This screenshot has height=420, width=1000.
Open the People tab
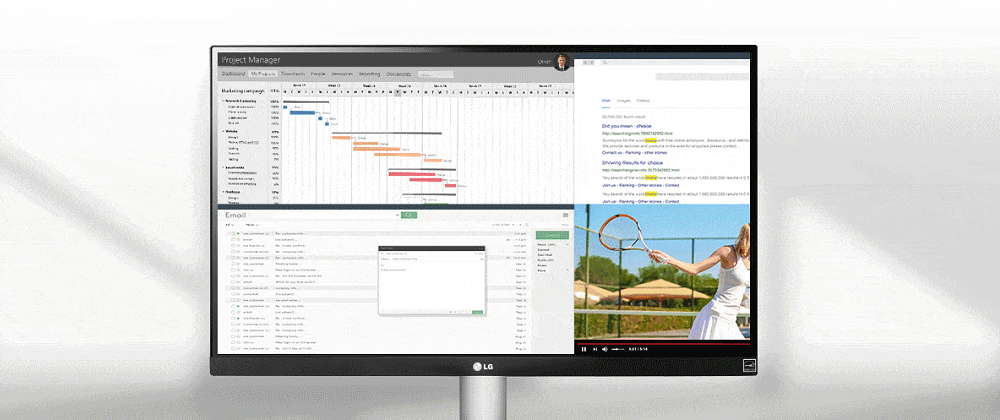pyautogui.click(x=318, y=74)
